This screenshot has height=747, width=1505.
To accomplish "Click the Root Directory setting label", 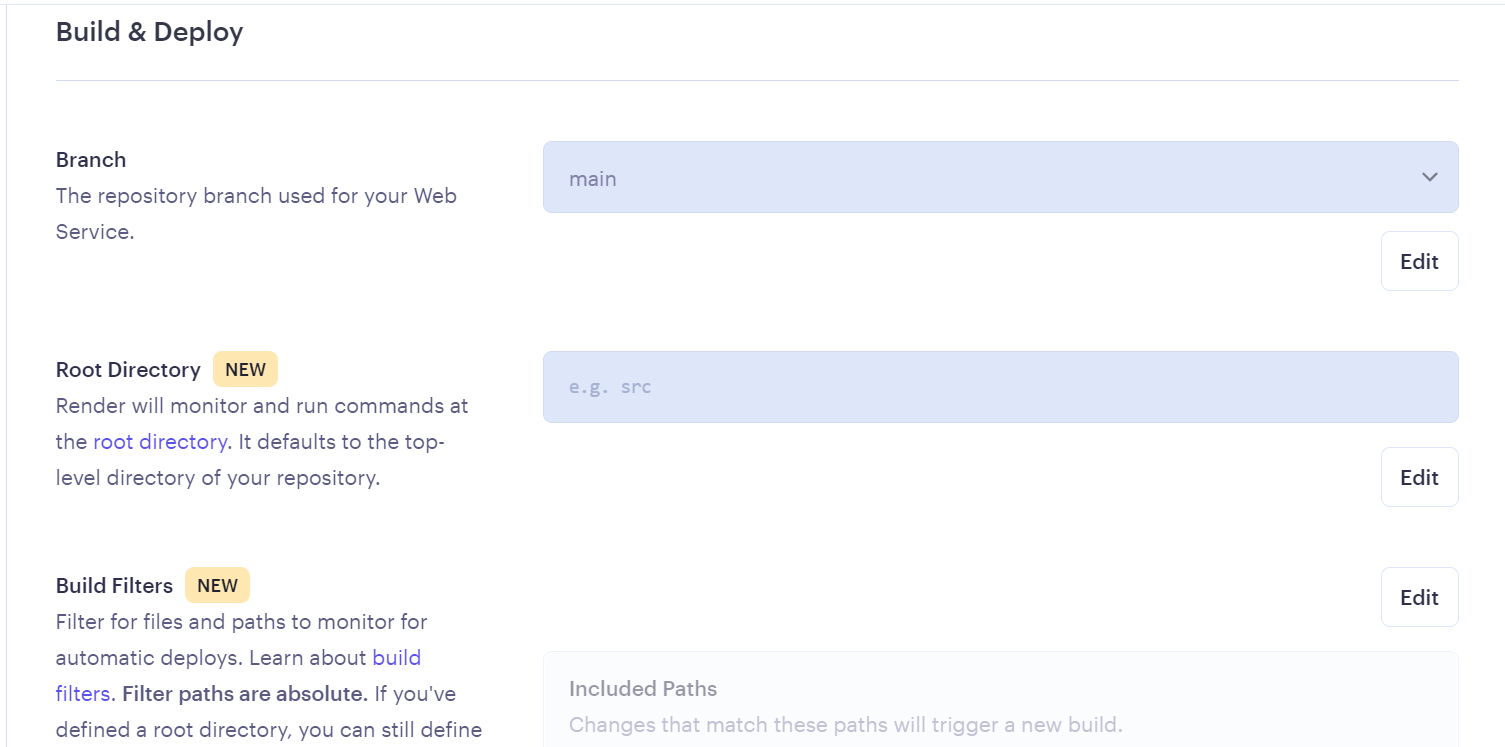I will click(x=128, y=370).
